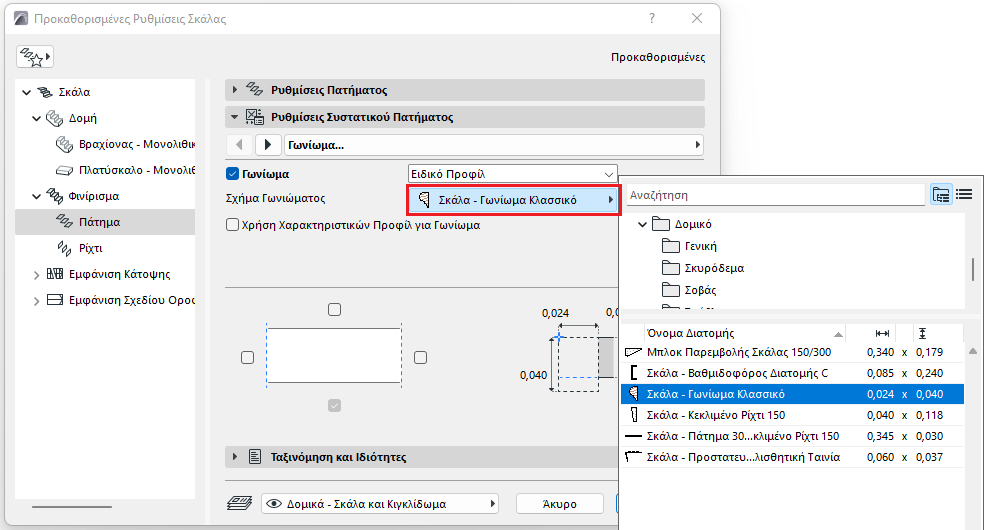The height and width of the screenshot is (530, 988).
Task: Sort by the height column header icon
Action: [x=922, y=333]
